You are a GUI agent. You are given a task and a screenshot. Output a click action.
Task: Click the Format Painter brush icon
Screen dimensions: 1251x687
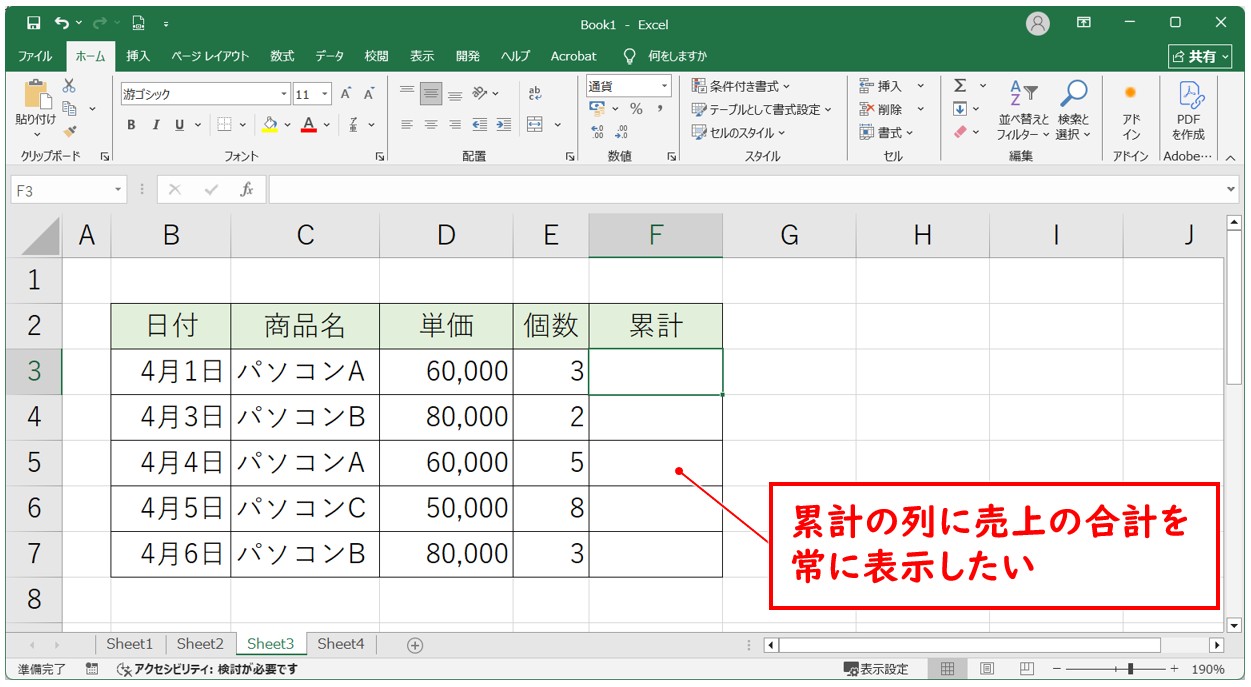69,131
